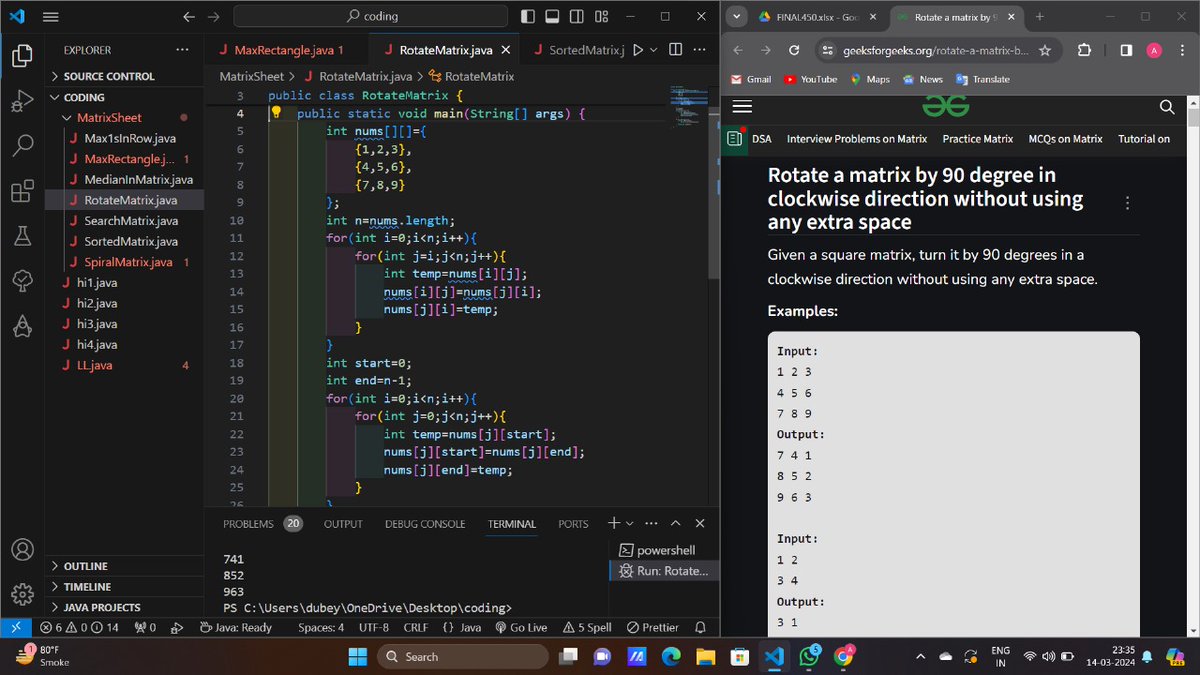
Task: Split the editor right
Action: coord(676,50)
